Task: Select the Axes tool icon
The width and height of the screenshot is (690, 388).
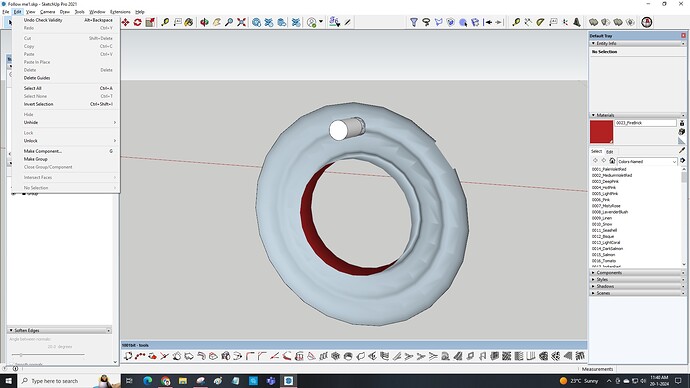Action: pos(565,22)
